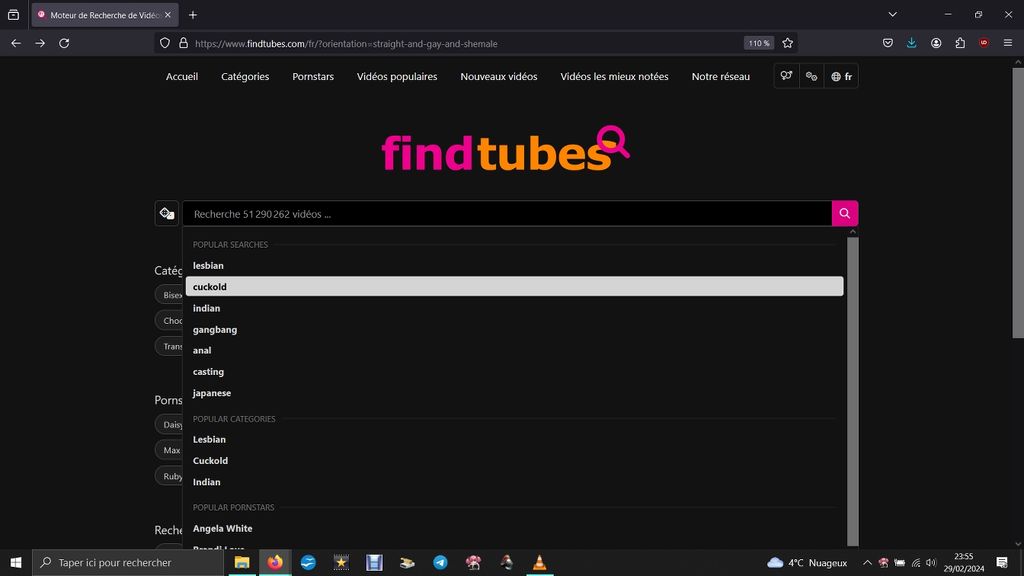Launch VLC media player from taskbar
The width and height of the screenshot is (1024, 576).
[x=540, y=562]
